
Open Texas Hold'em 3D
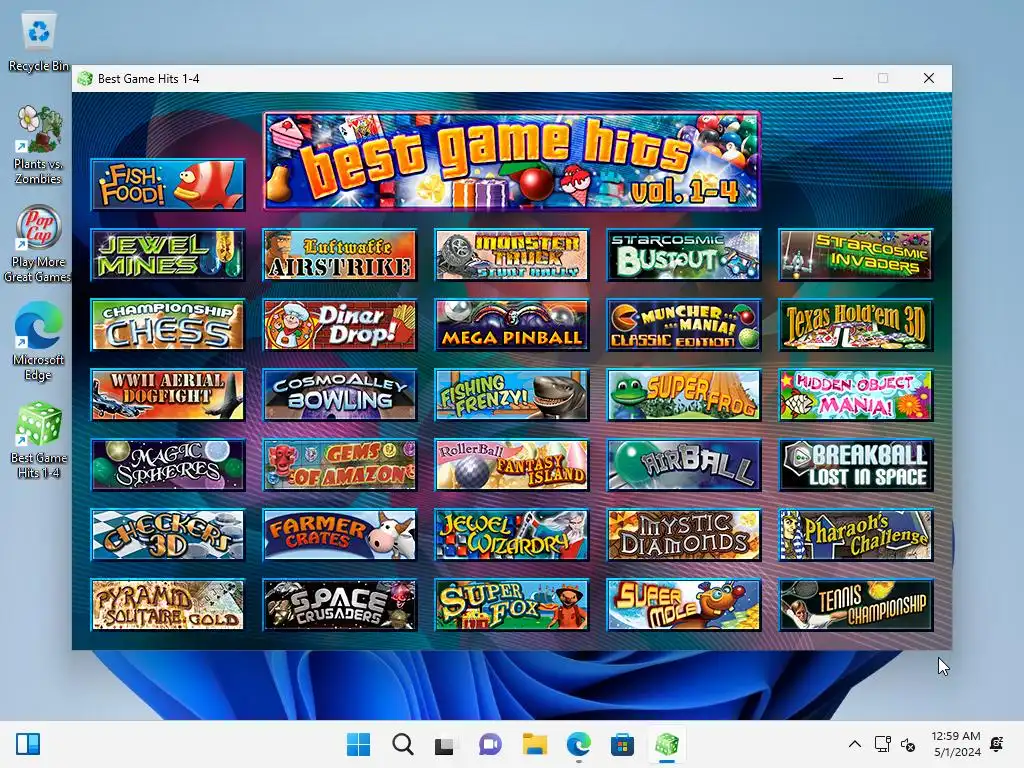tap(856, 325)
